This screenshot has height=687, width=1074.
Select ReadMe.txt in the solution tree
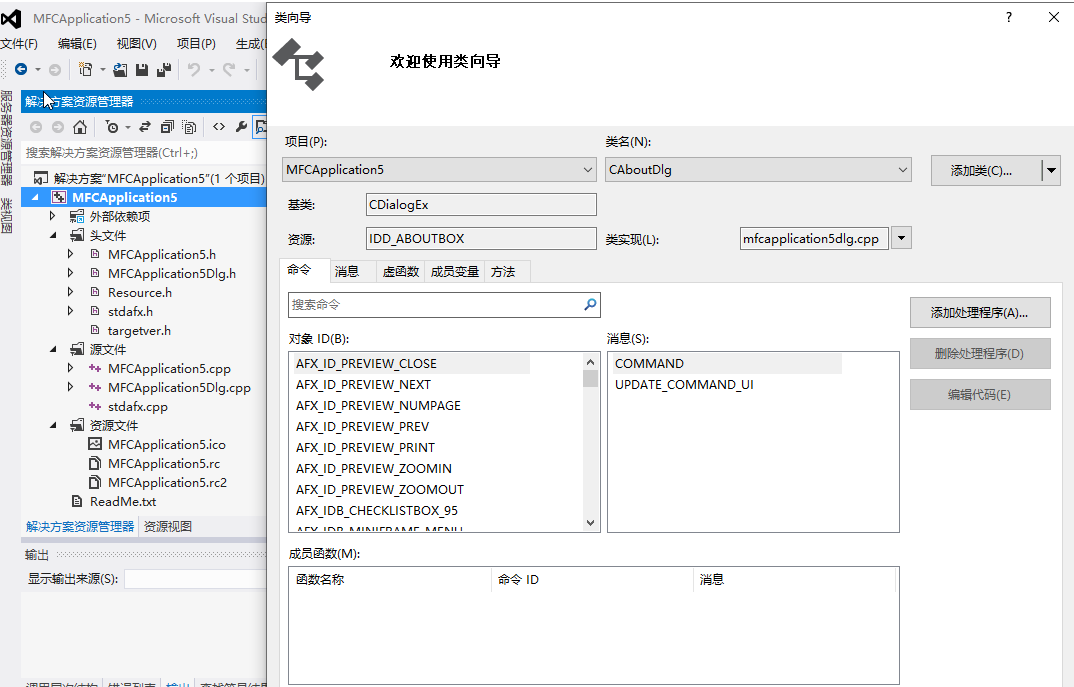coord(123,501)
